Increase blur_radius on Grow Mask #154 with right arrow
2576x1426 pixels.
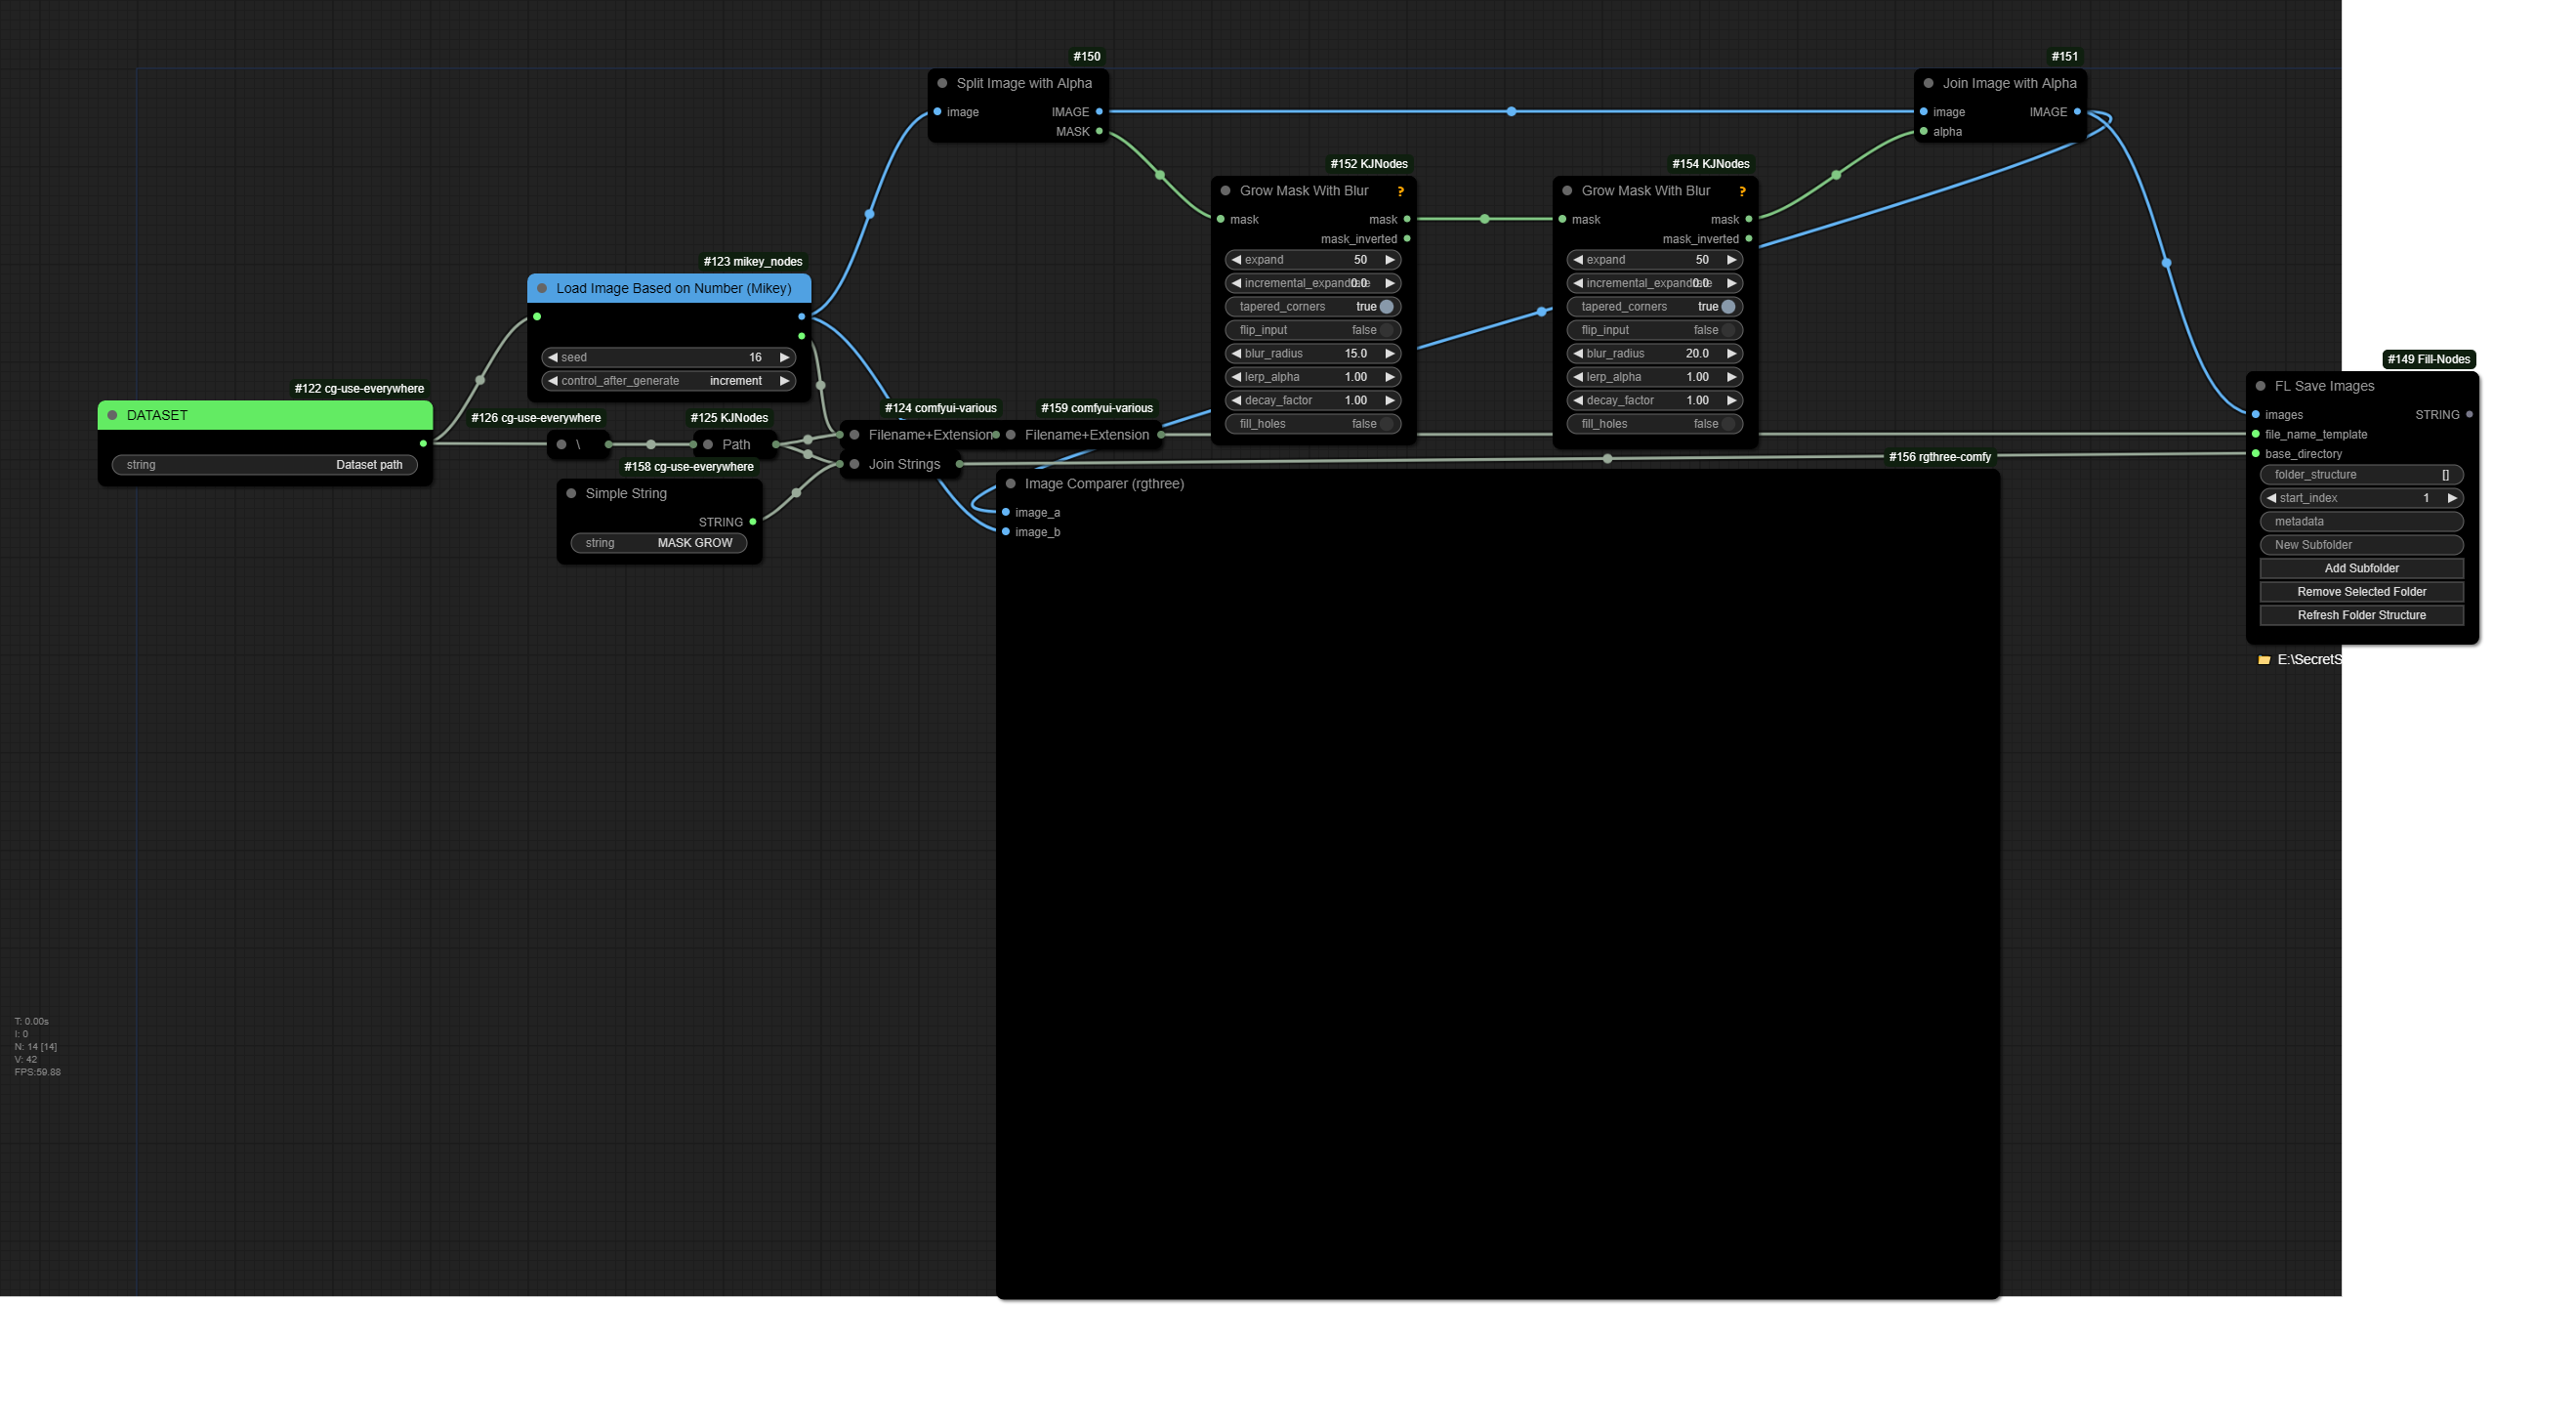pos(1731,353)
